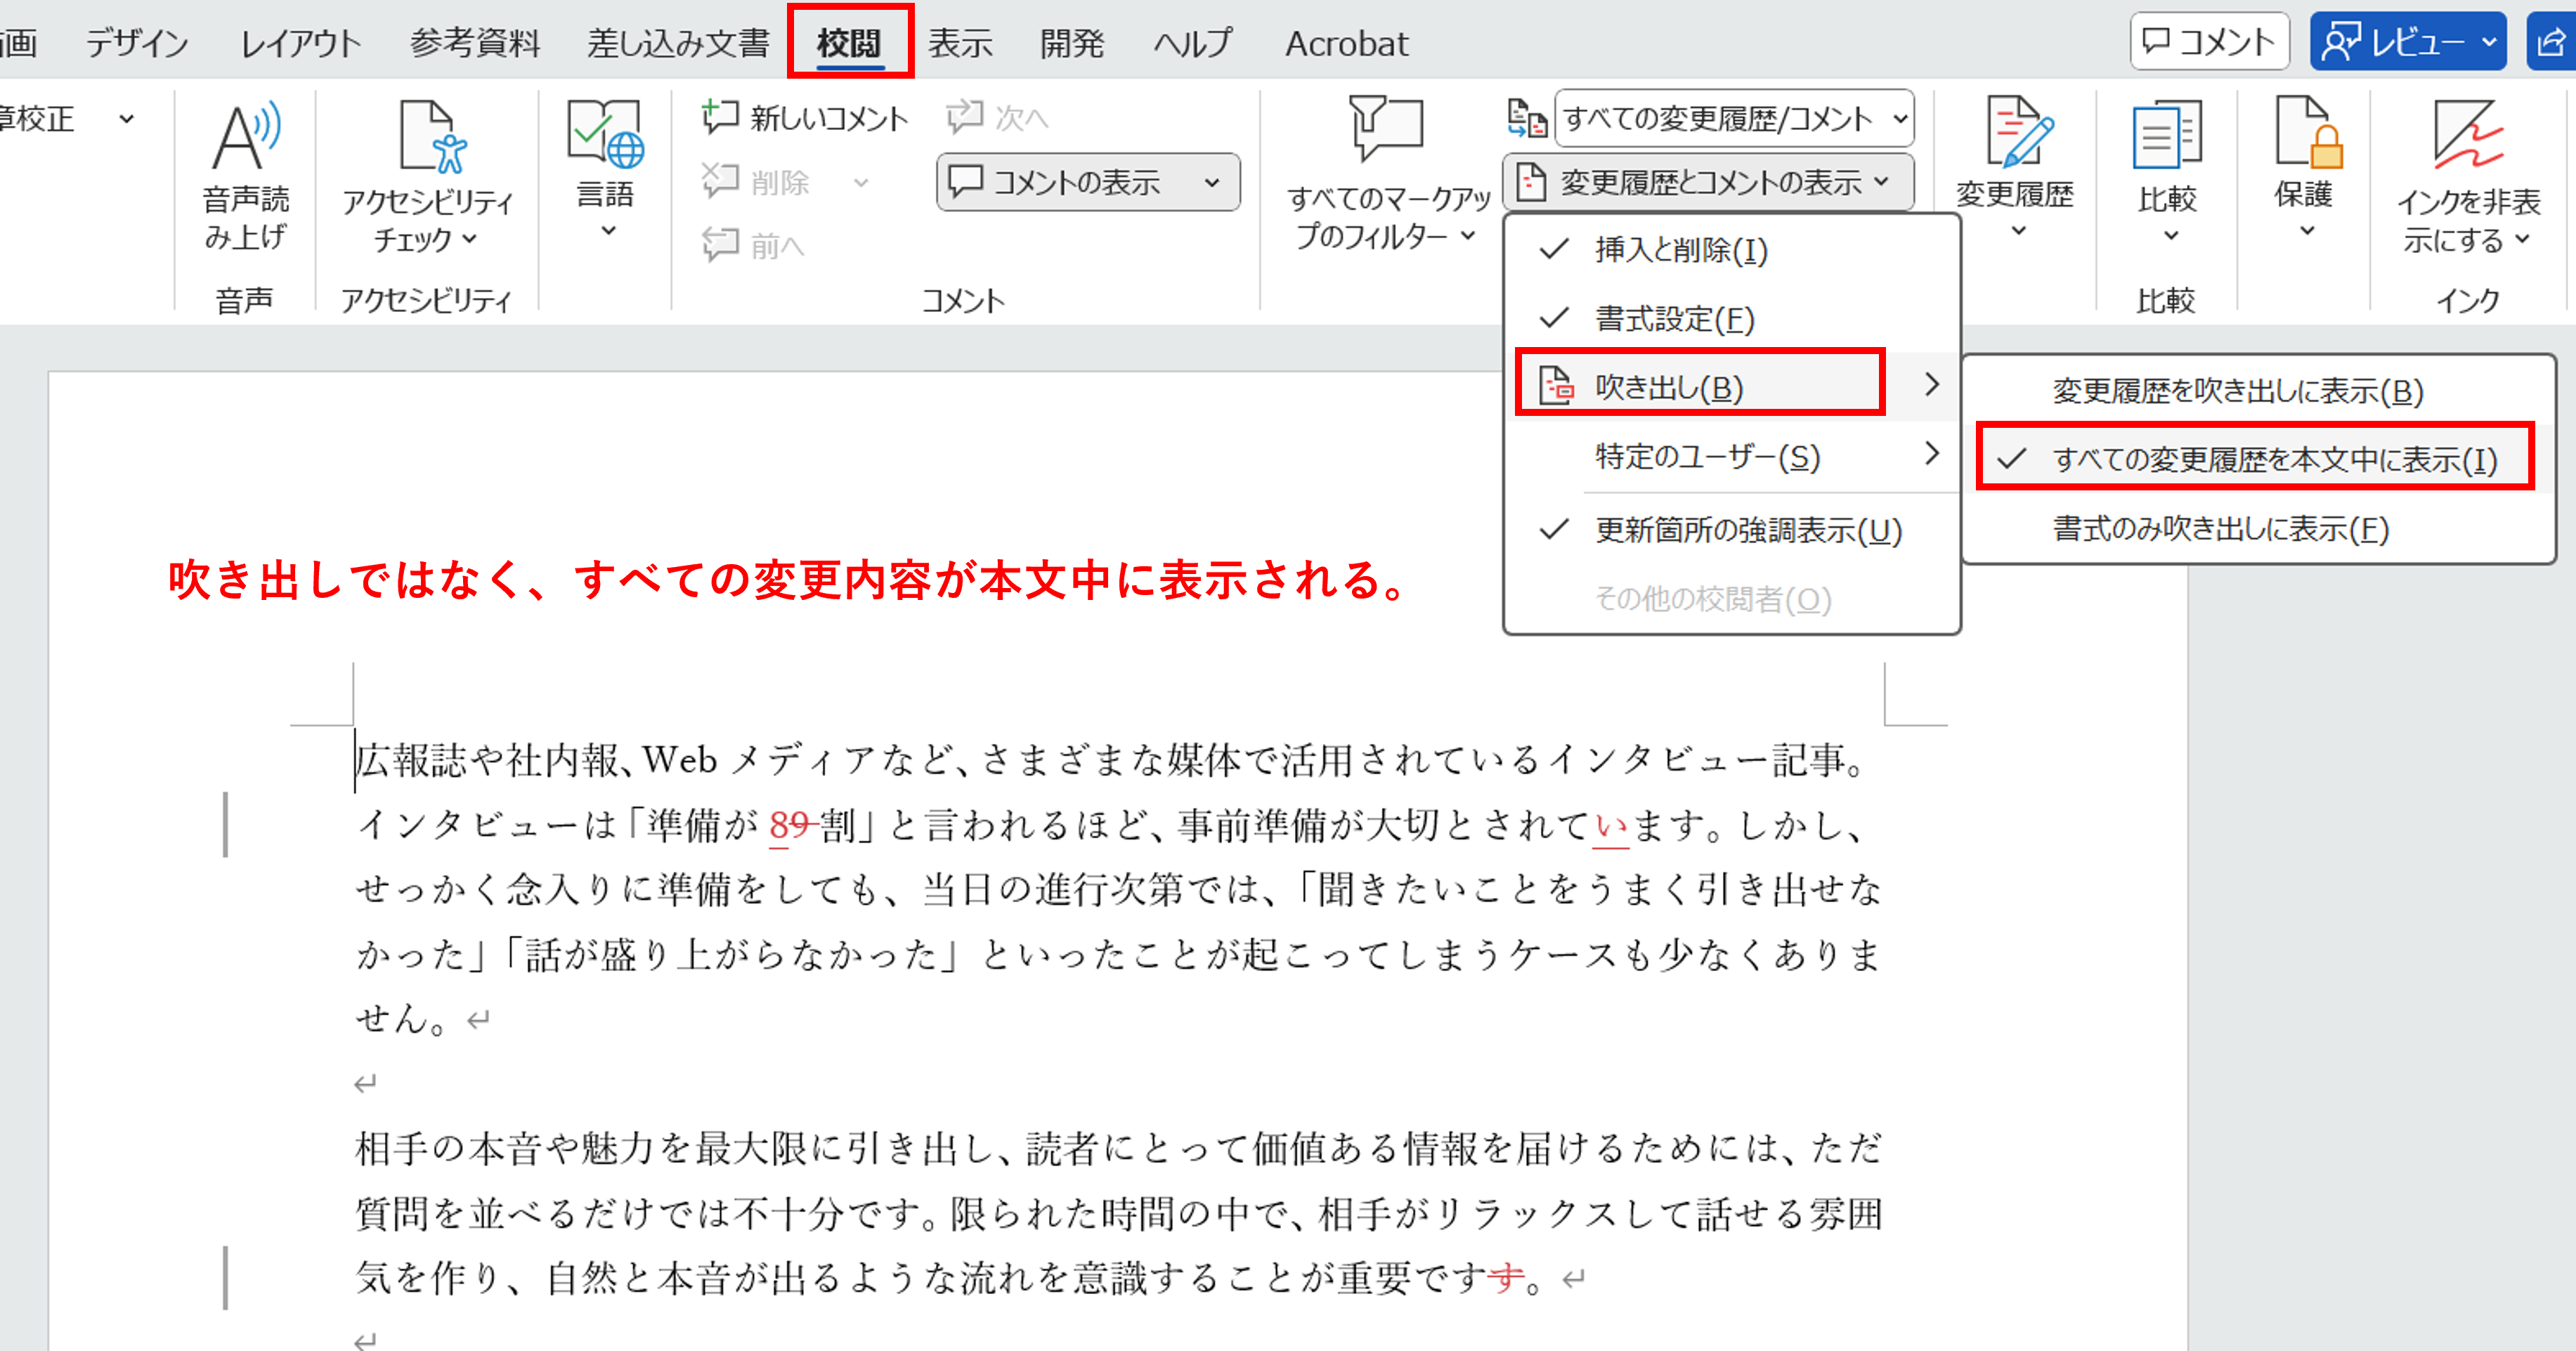Switch to the References (参考資料) tab
Screen dimensions: 2576x1351
(x=474, y=43)
